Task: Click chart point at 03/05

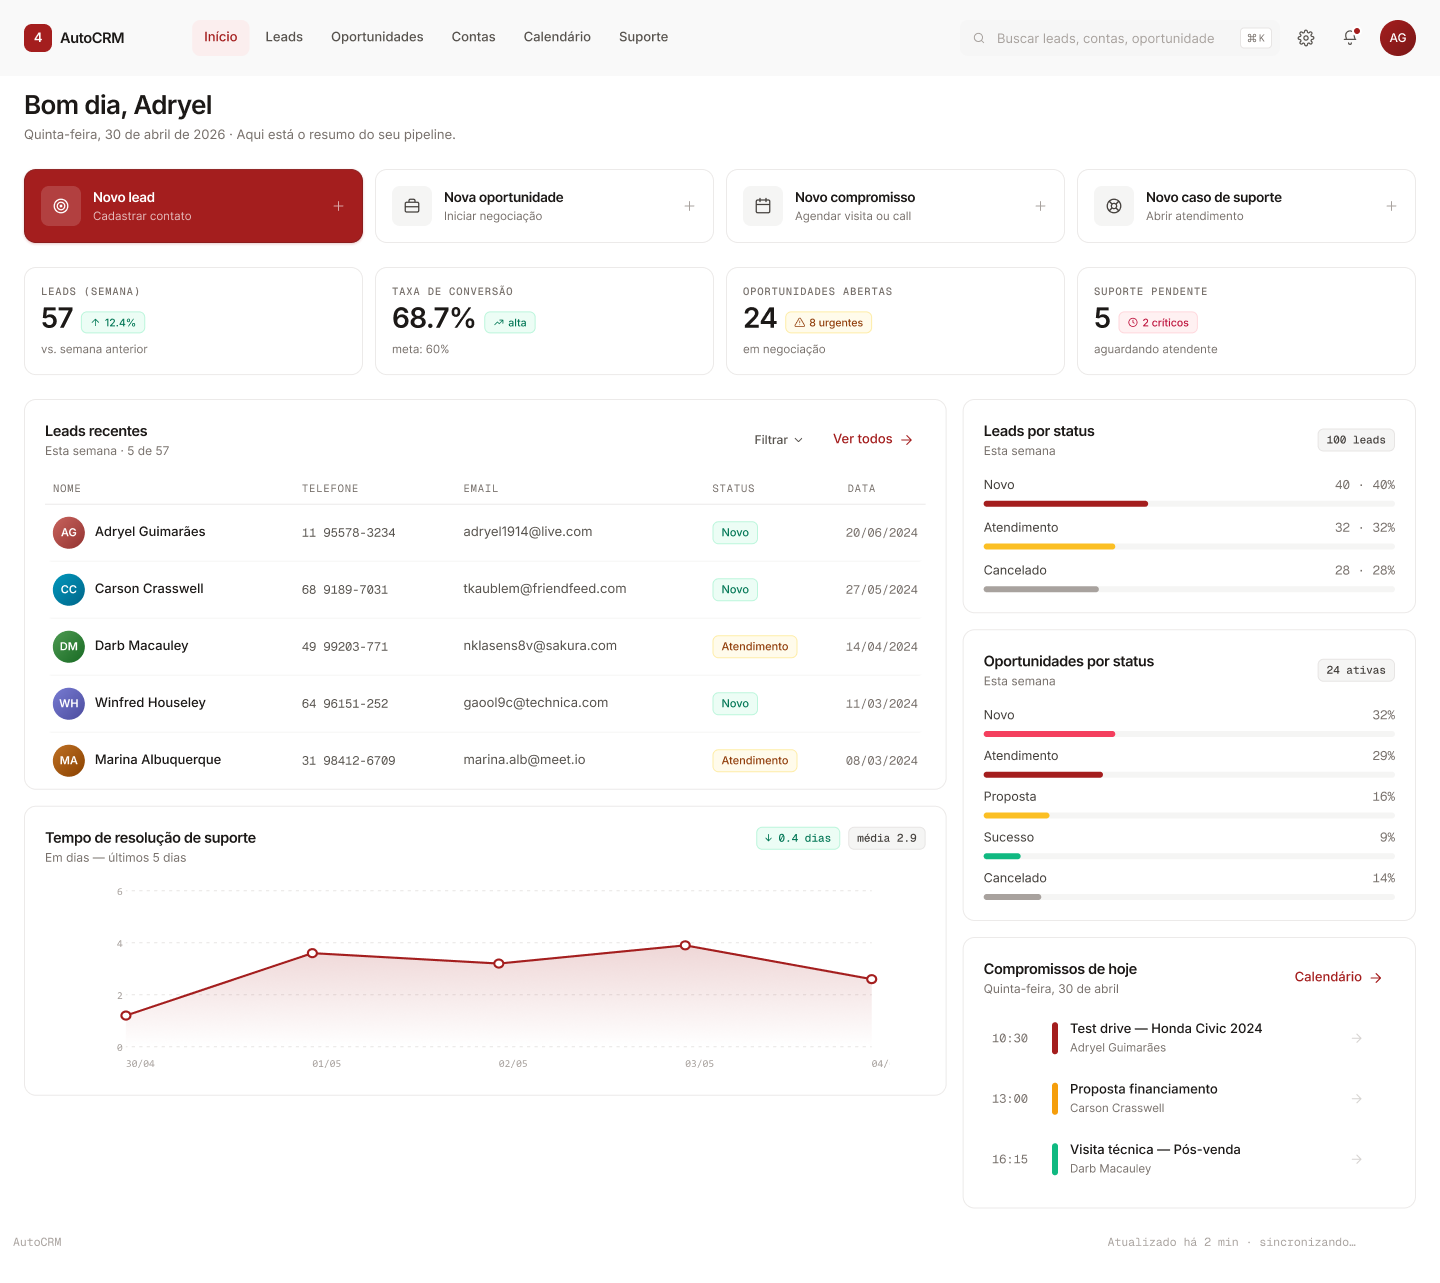Action: point(685,945)
